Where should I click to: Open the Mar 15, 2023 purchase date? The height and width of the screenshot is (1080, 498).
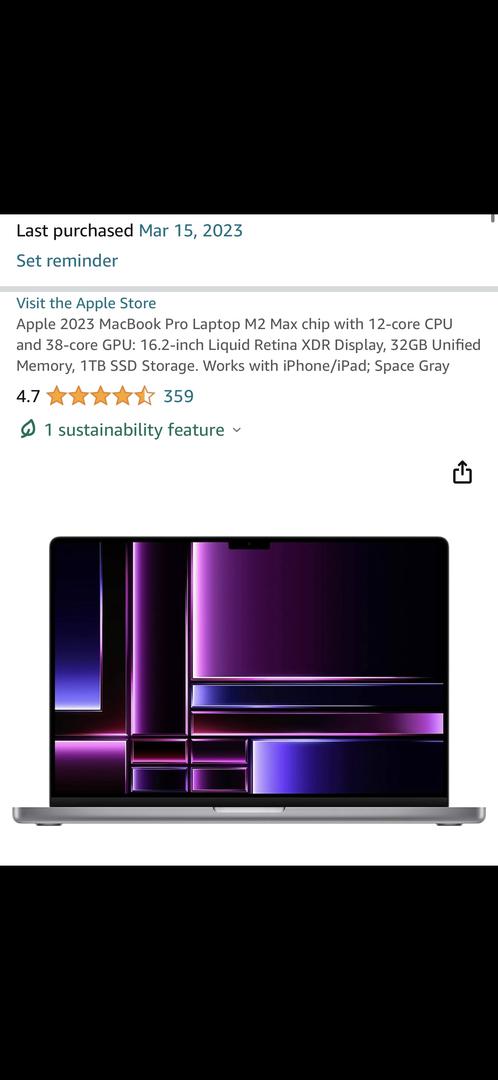click(x=191, y=231)
